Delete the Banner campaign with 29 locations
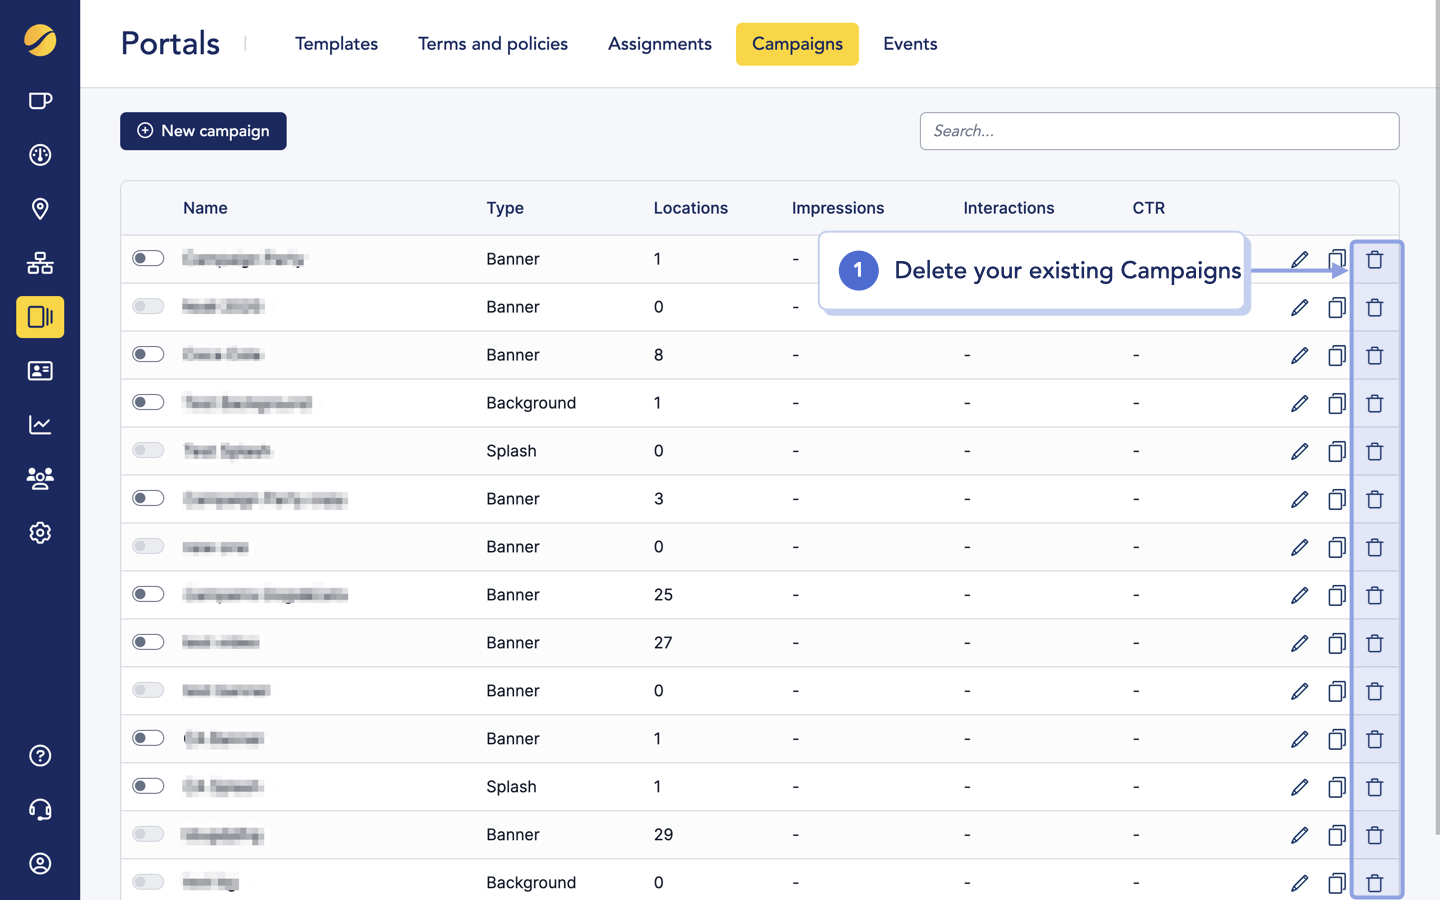The height and width of the screenshot is (900, 1440). coord(1375,835)
